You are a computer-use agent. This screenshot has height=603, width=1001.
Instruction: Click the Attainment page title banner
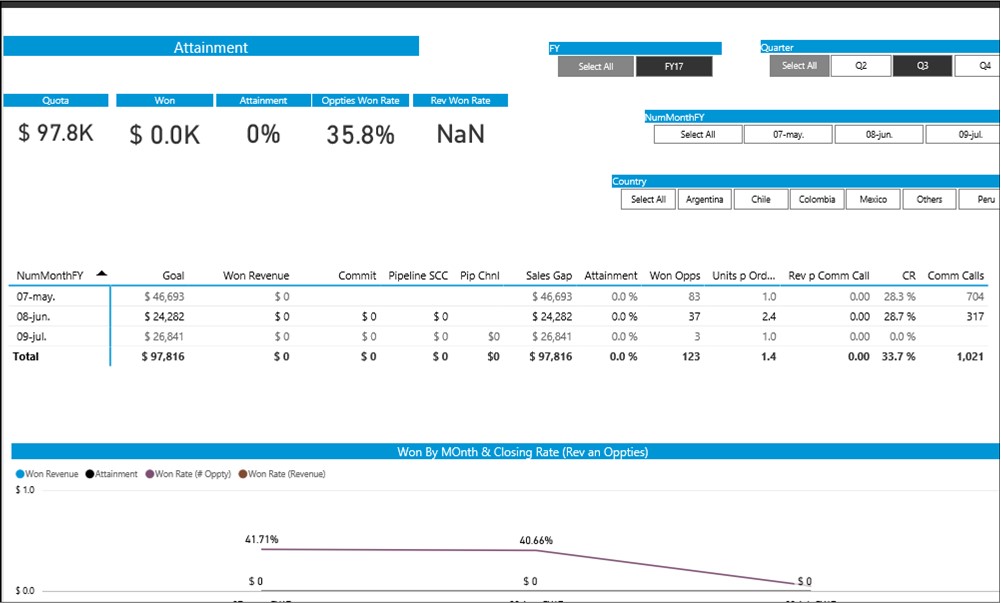(211, 47)
